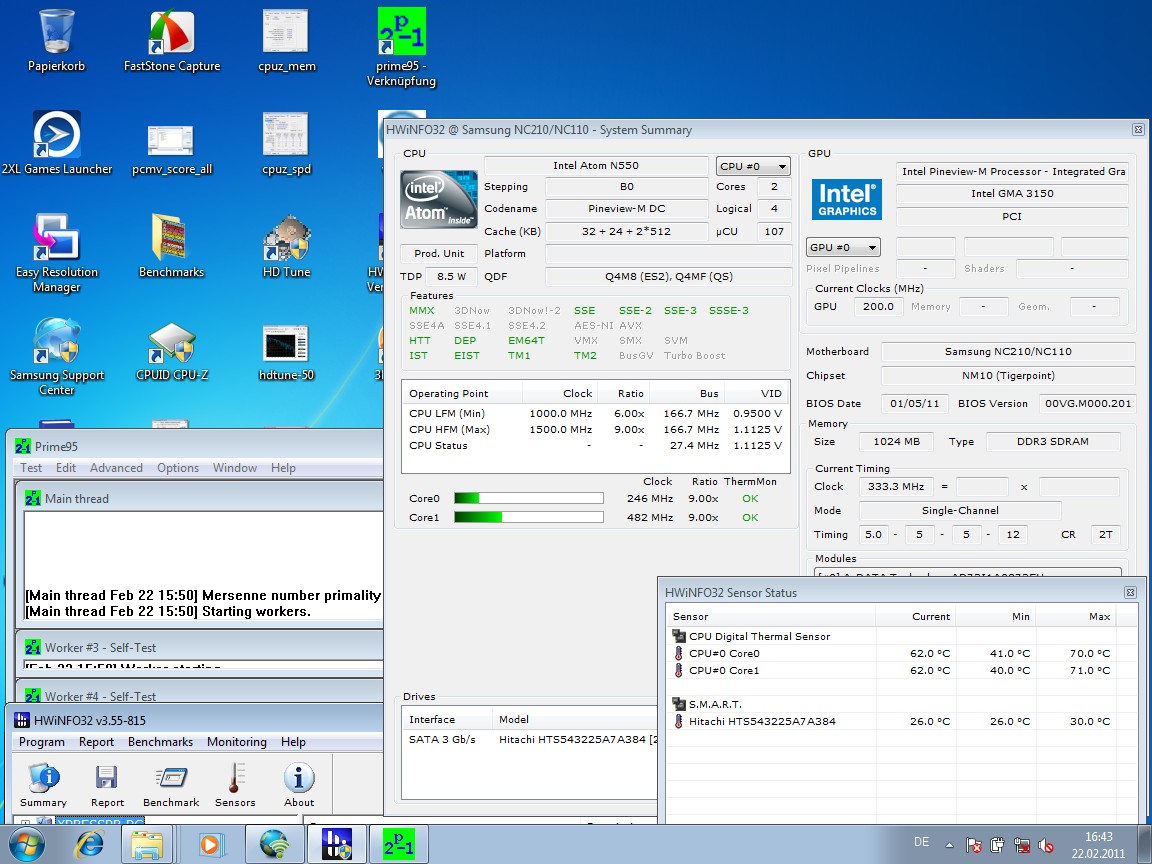Select the 2XL Games Launcher desktop icon
Viewport: 1152px width, 864px height.
pyautogui.click(x=57, y=143)
